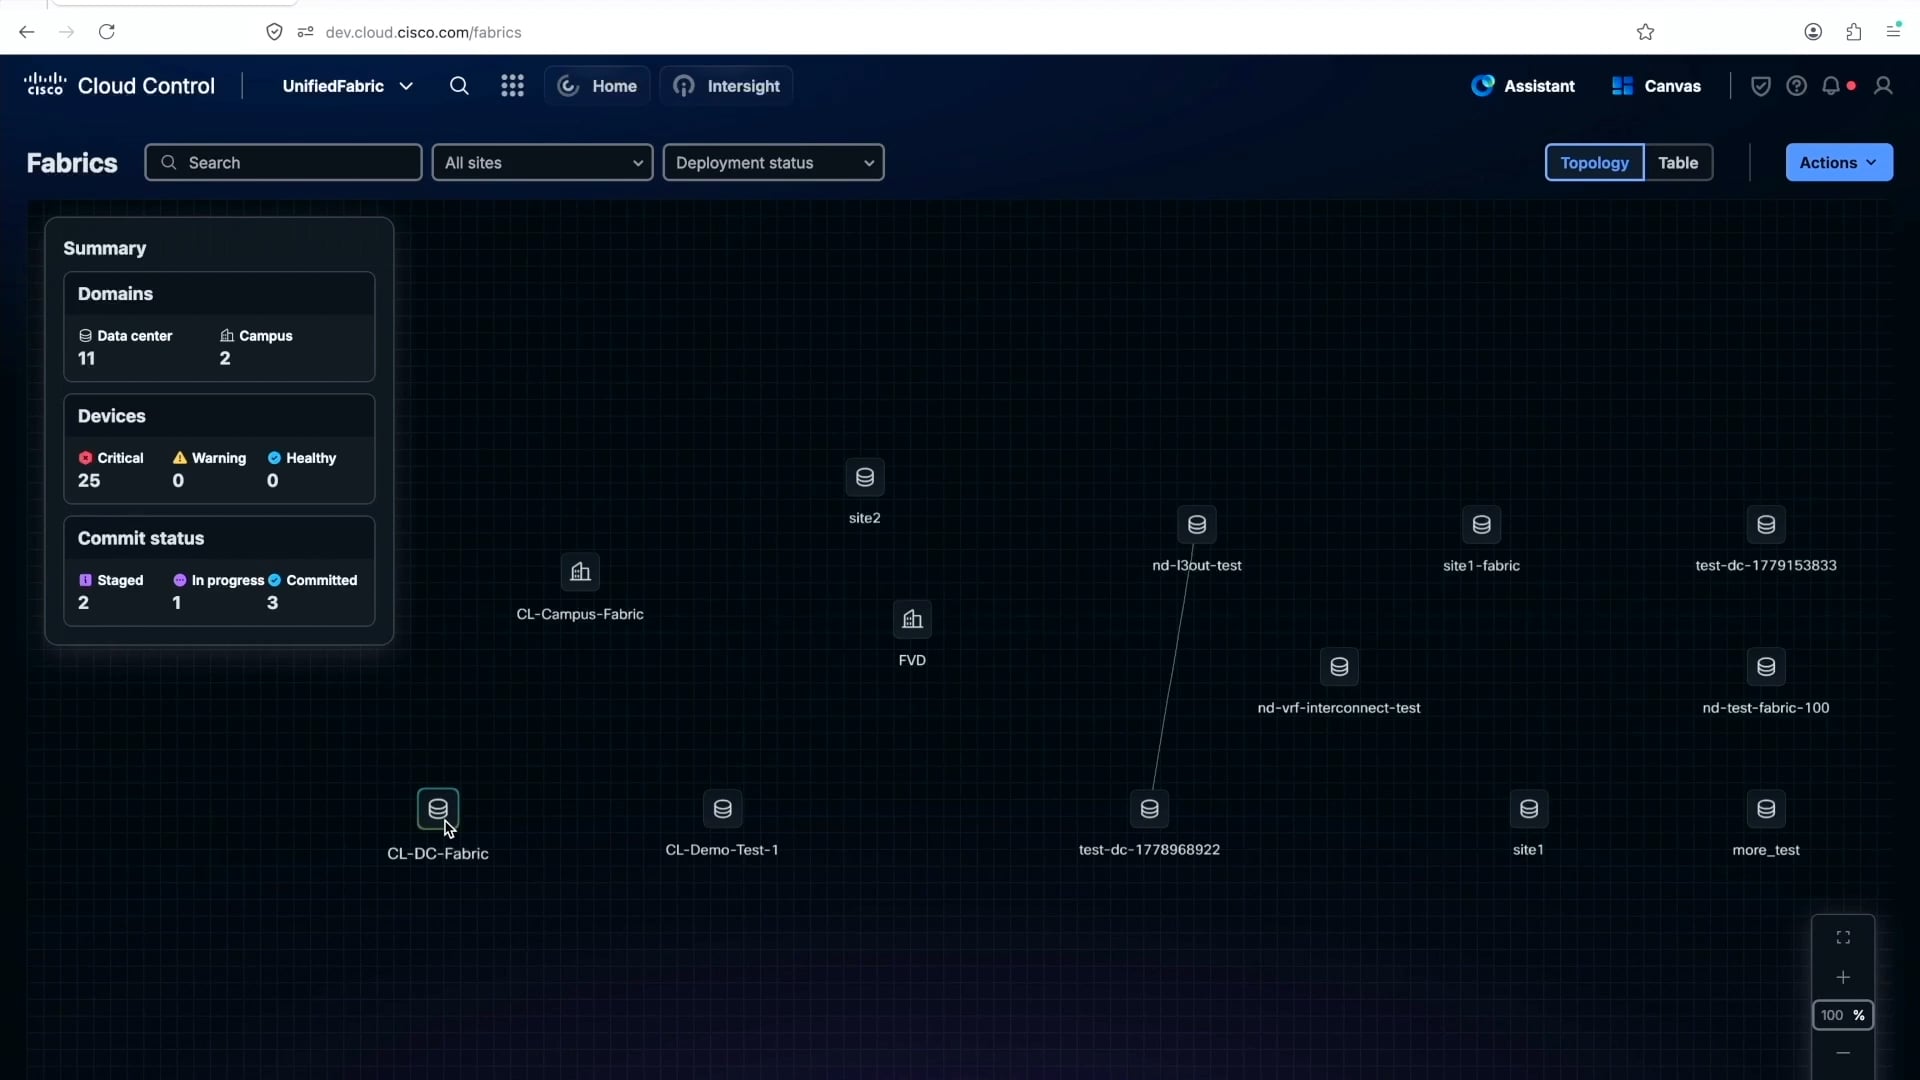Open the help question mark icon

[x=1796, y=86]
